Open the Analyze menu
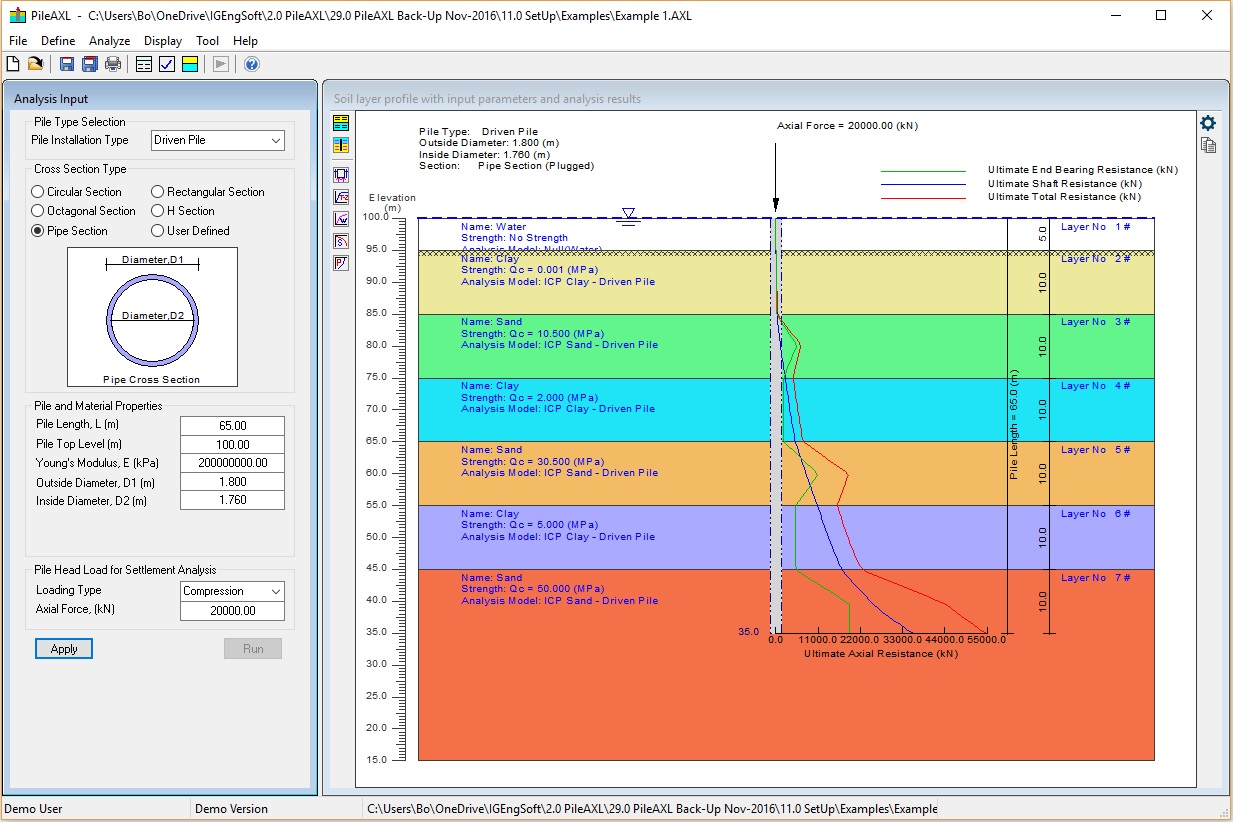 110,41
